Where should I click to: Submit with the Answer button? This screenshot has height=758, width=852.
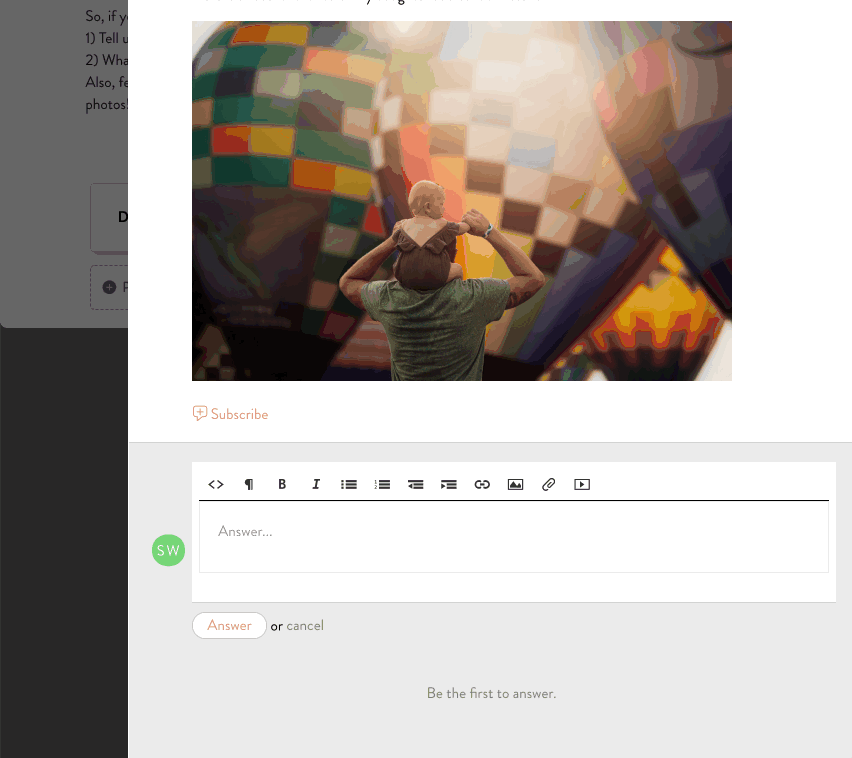(229, 625)
